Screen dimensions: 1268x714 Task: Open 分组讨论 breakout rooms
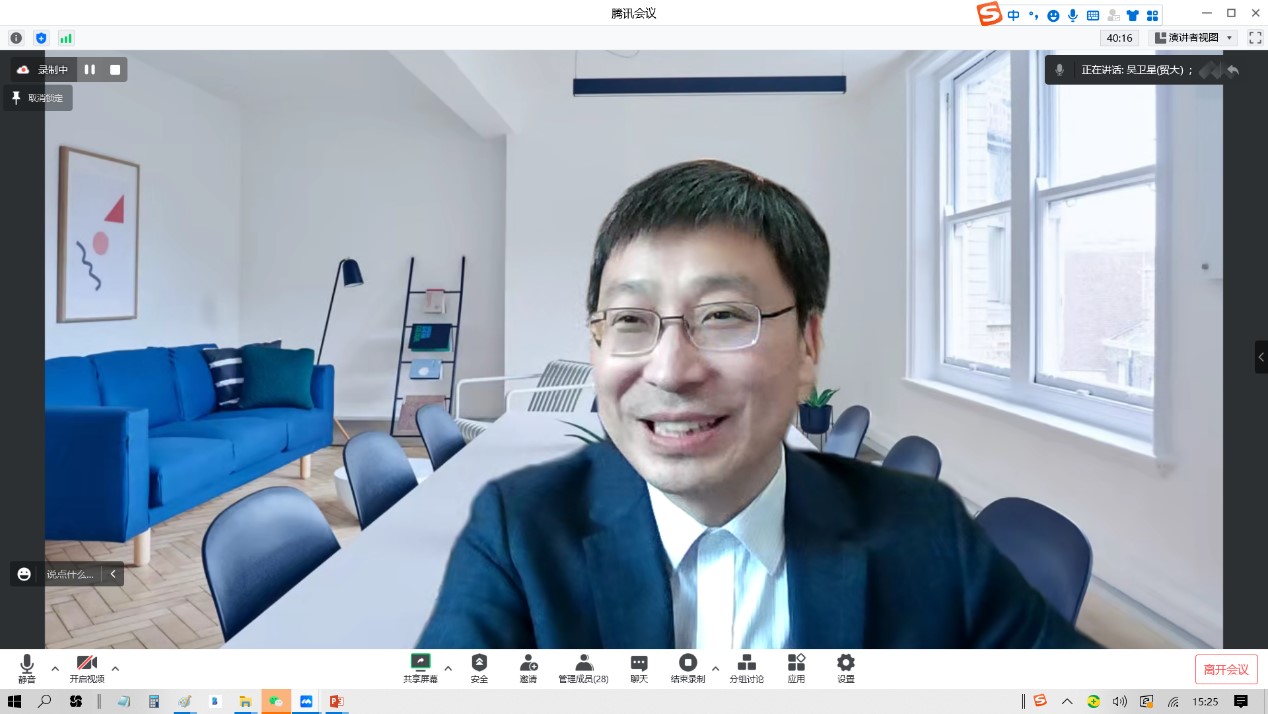[746, 668]
